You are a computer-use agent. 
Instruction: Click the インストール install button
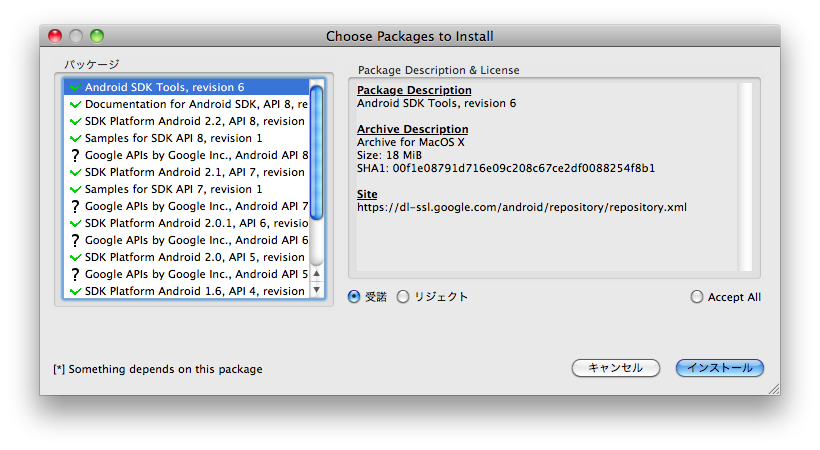click(720, 368)
